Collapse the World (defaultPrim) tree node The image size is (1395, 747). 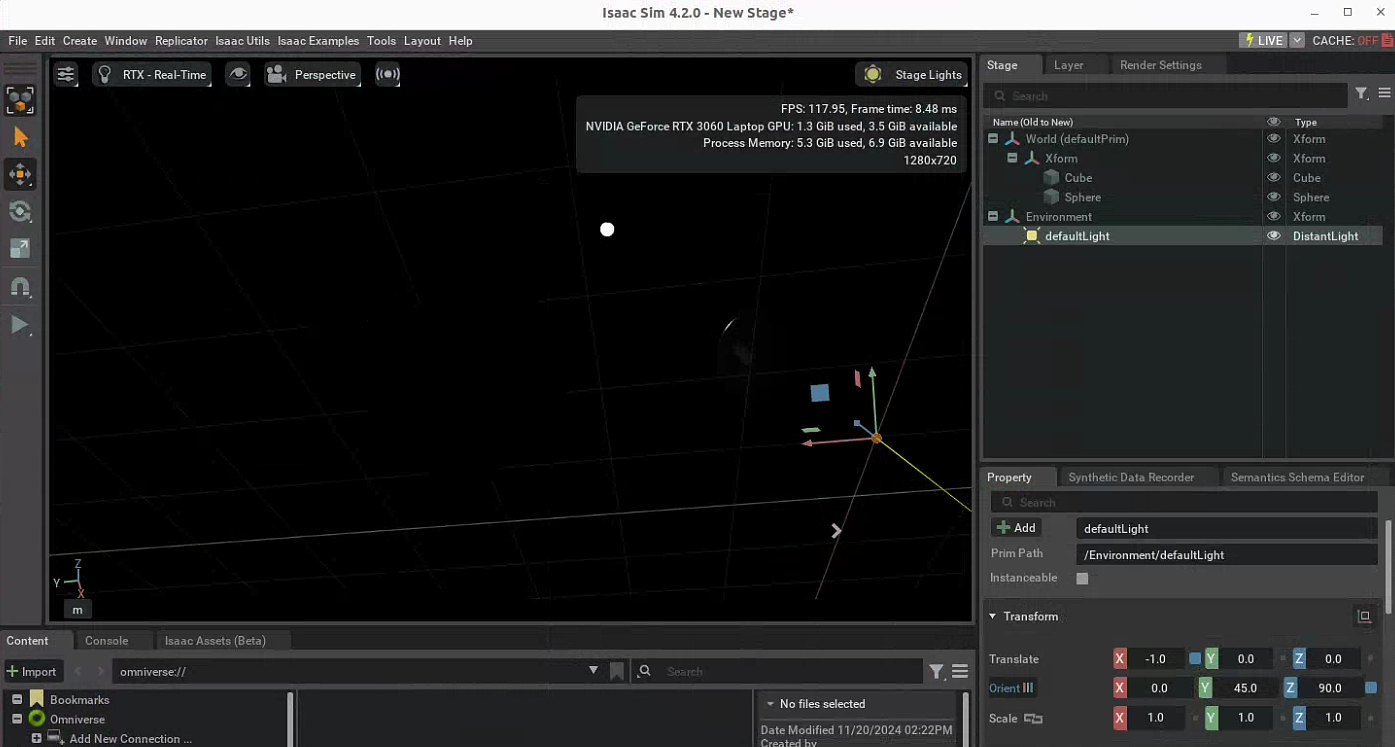pos(993,139)
